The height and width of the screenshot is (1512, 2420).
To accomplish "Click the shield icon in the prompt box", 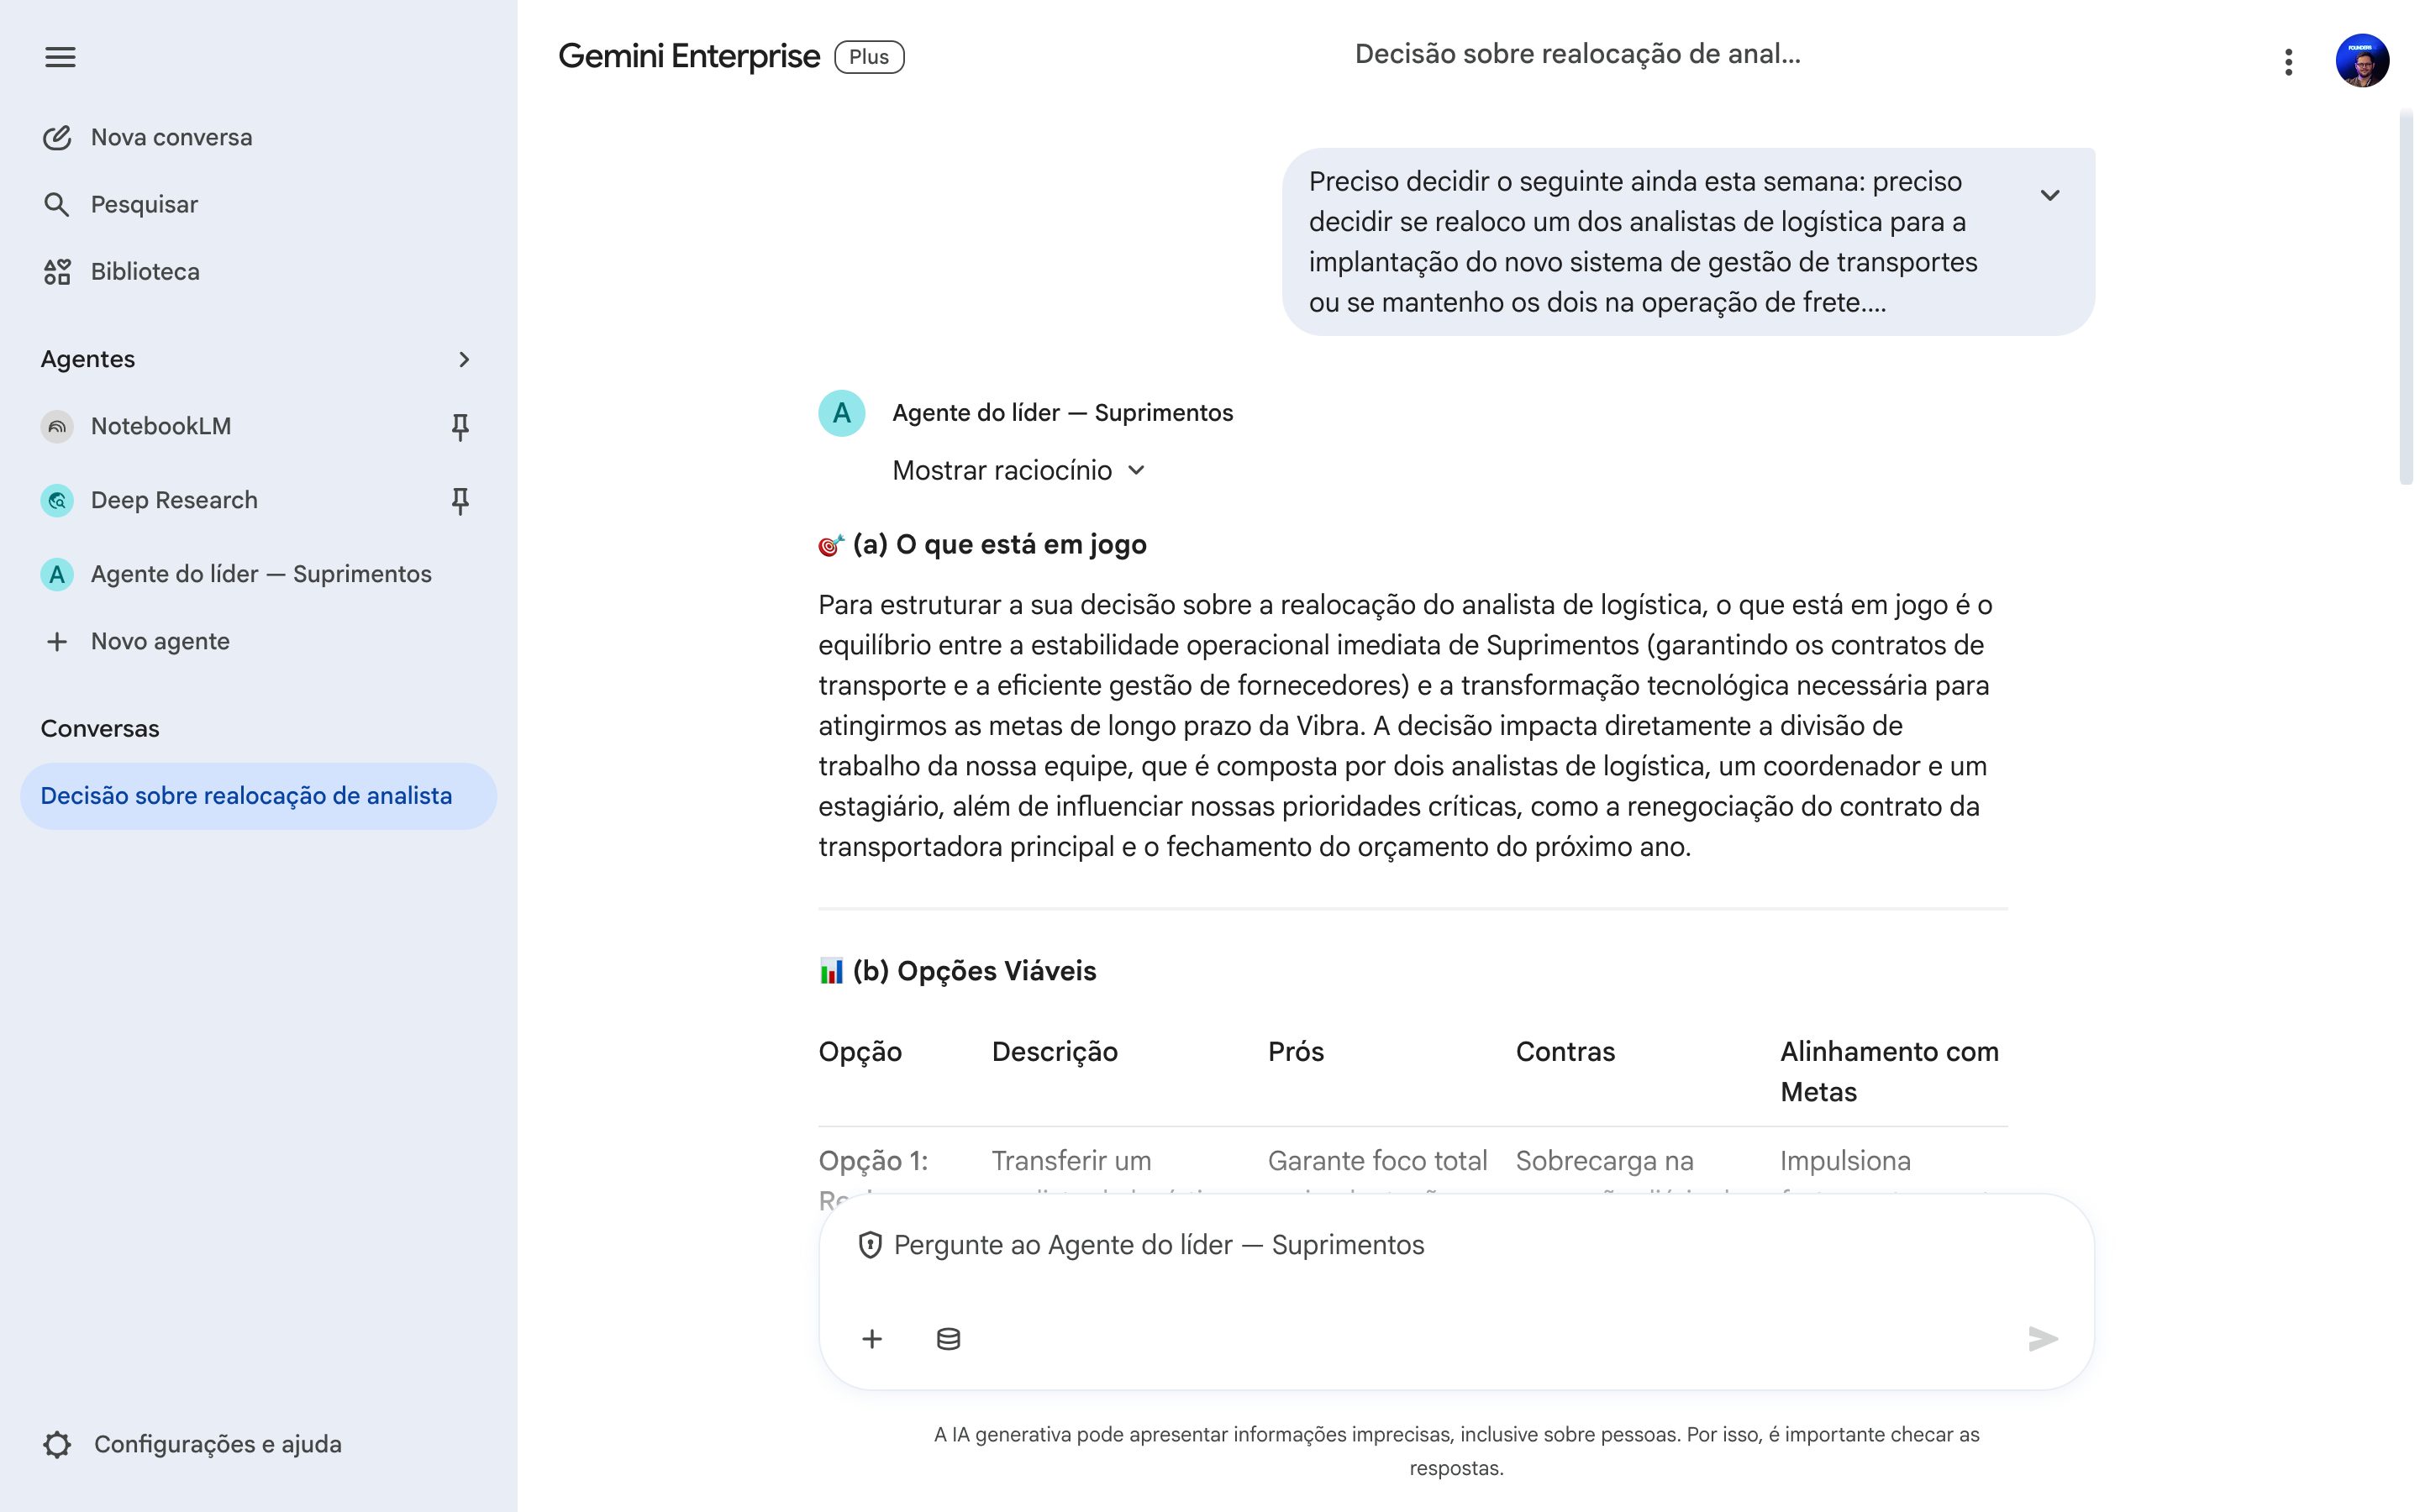I will click(870, 1245).
